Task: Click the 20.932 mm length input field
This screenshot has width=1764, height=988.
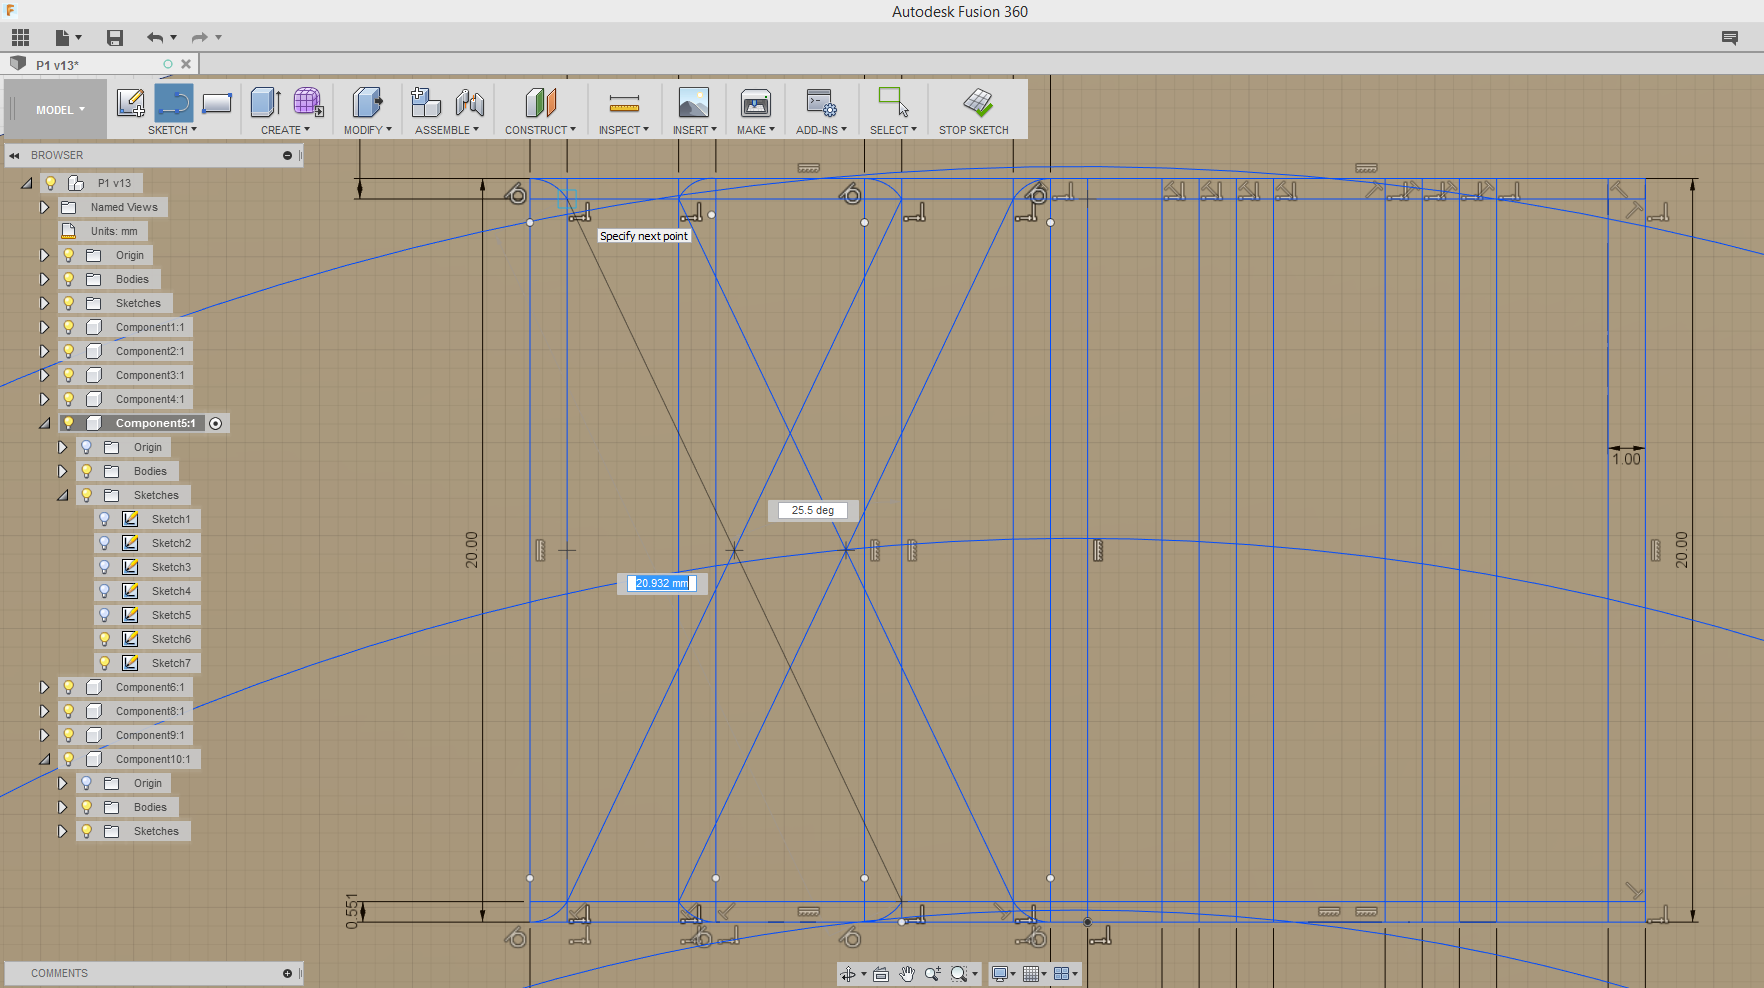Action: coord(662,583)
